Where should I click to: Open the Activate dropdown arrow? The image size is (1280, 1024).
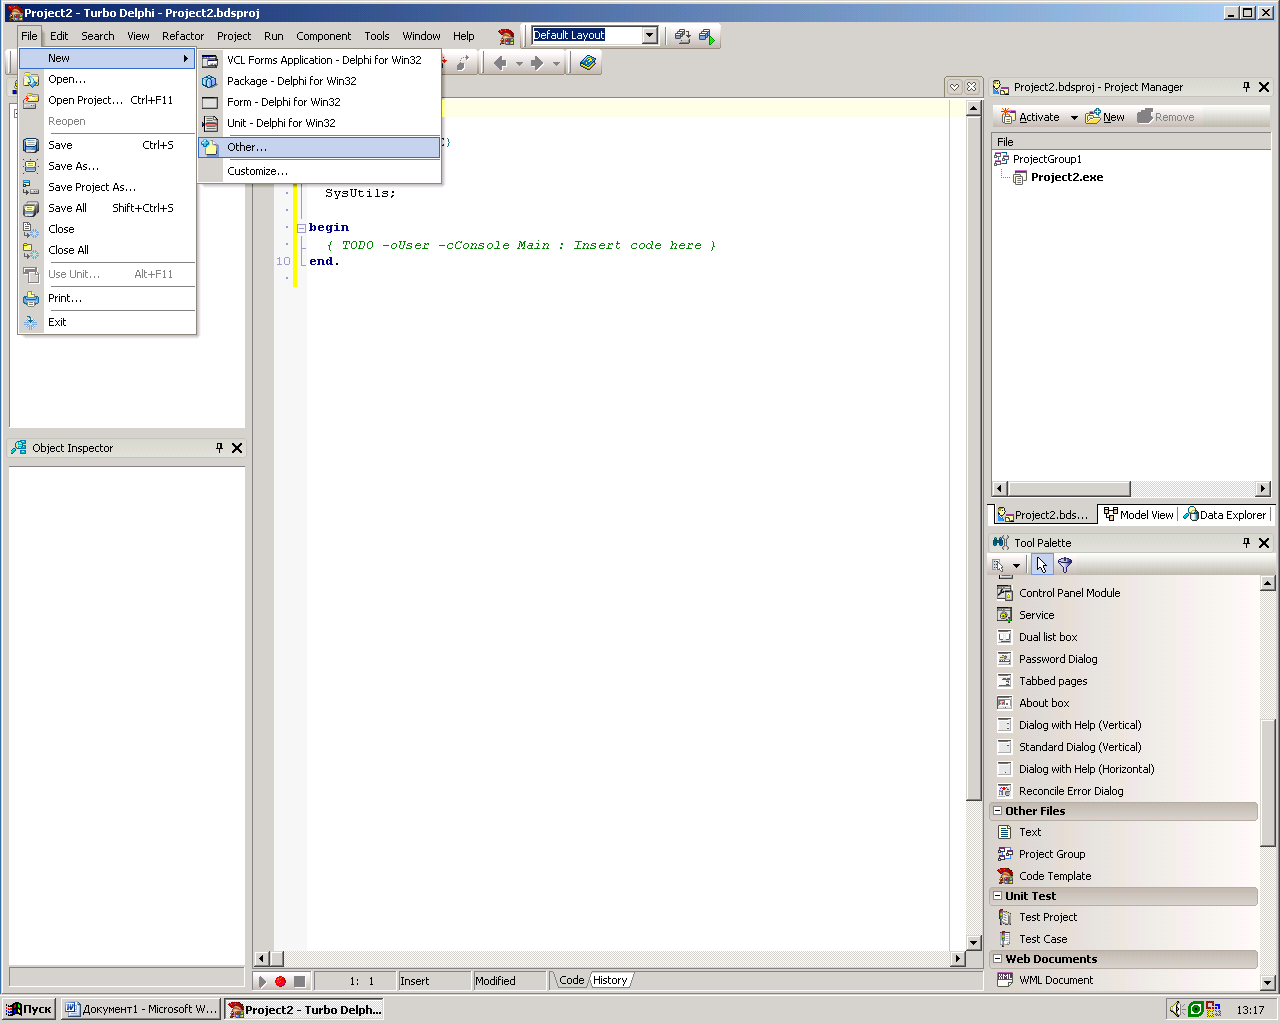pyautogui.click(x=1074, y=117)
